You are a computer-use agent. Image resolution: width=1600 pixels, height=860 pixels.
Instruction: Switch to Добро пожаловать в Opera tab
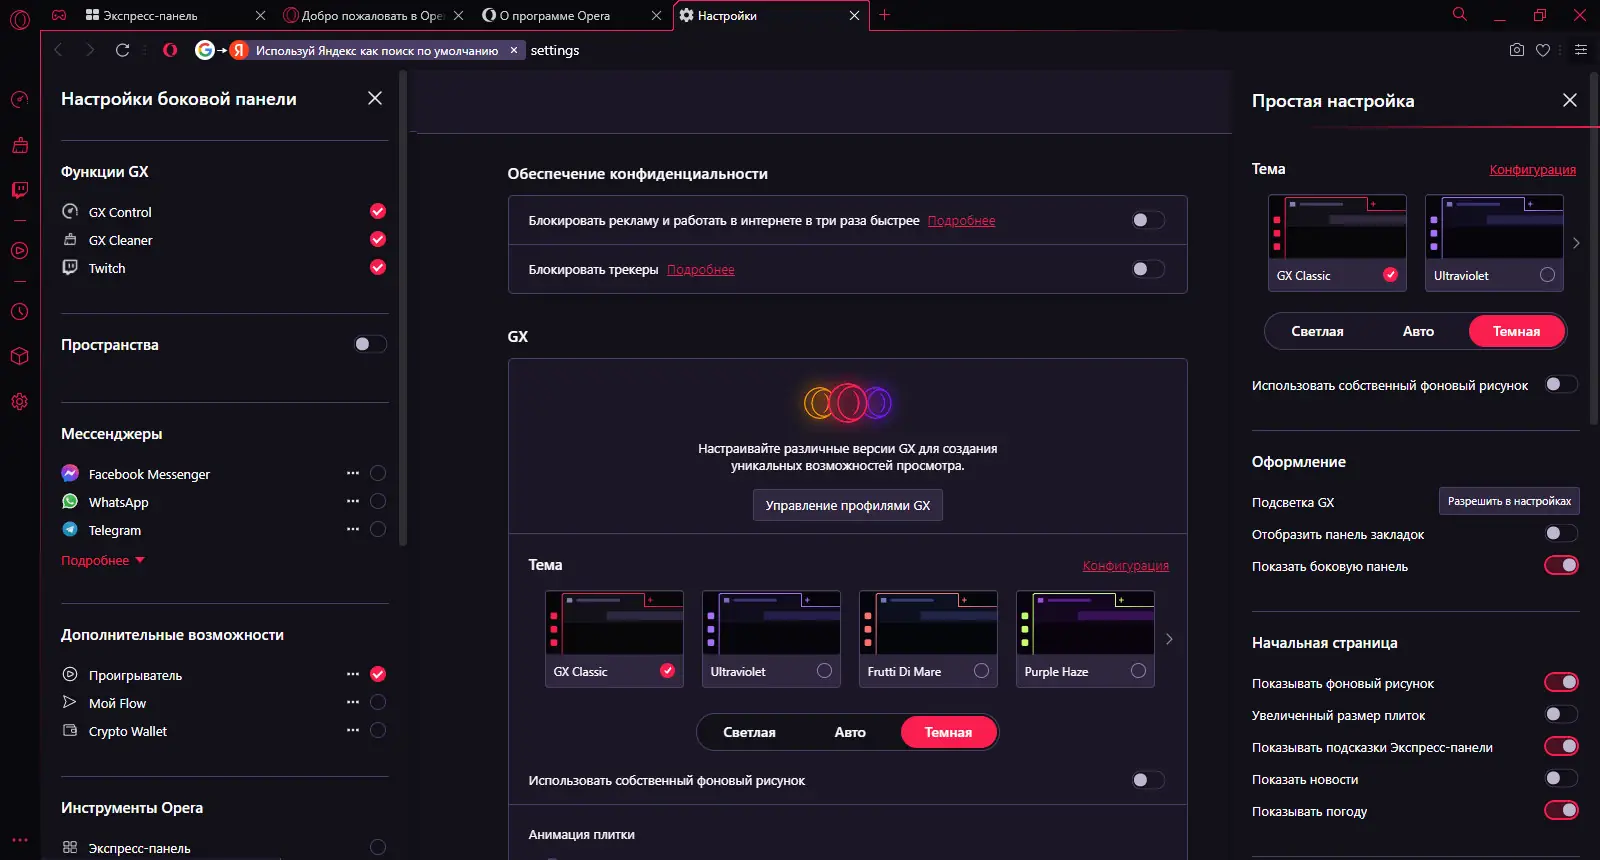pos(373,16)
